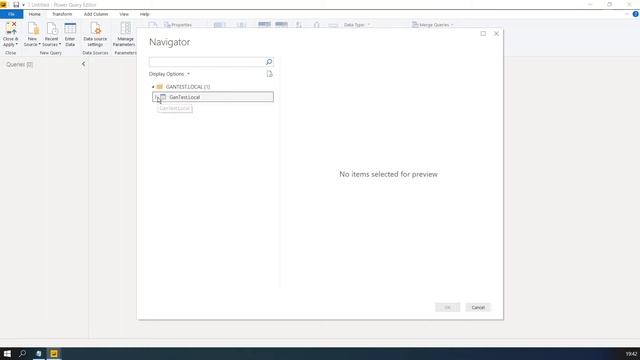Click the Windows Start button
Image resolution: width=640 pixels, height=360 pixels.
(7, 353)
